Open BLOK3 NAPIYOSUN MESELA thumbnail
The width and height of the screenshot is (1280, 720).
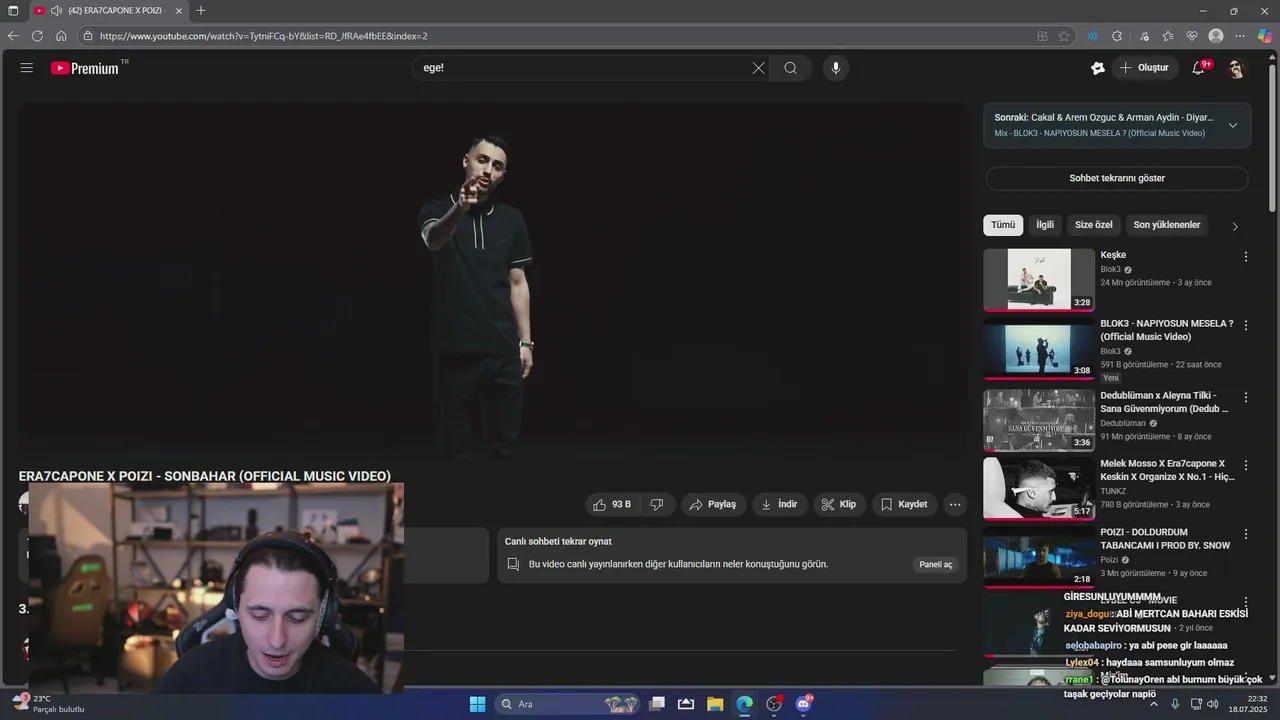1039,348
